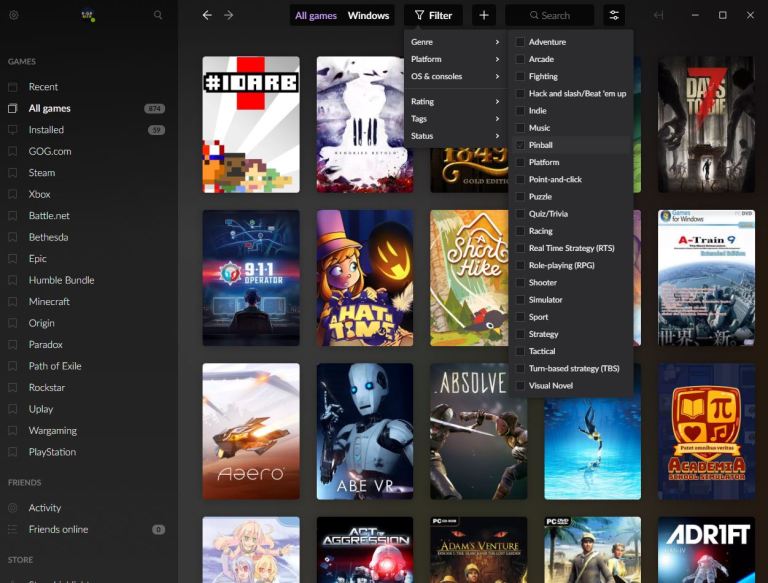Image resolution: width=768 pixels, height=583 pixels.
Task: Expand the Tags filter submenu
Action: [x=455, y=119]
